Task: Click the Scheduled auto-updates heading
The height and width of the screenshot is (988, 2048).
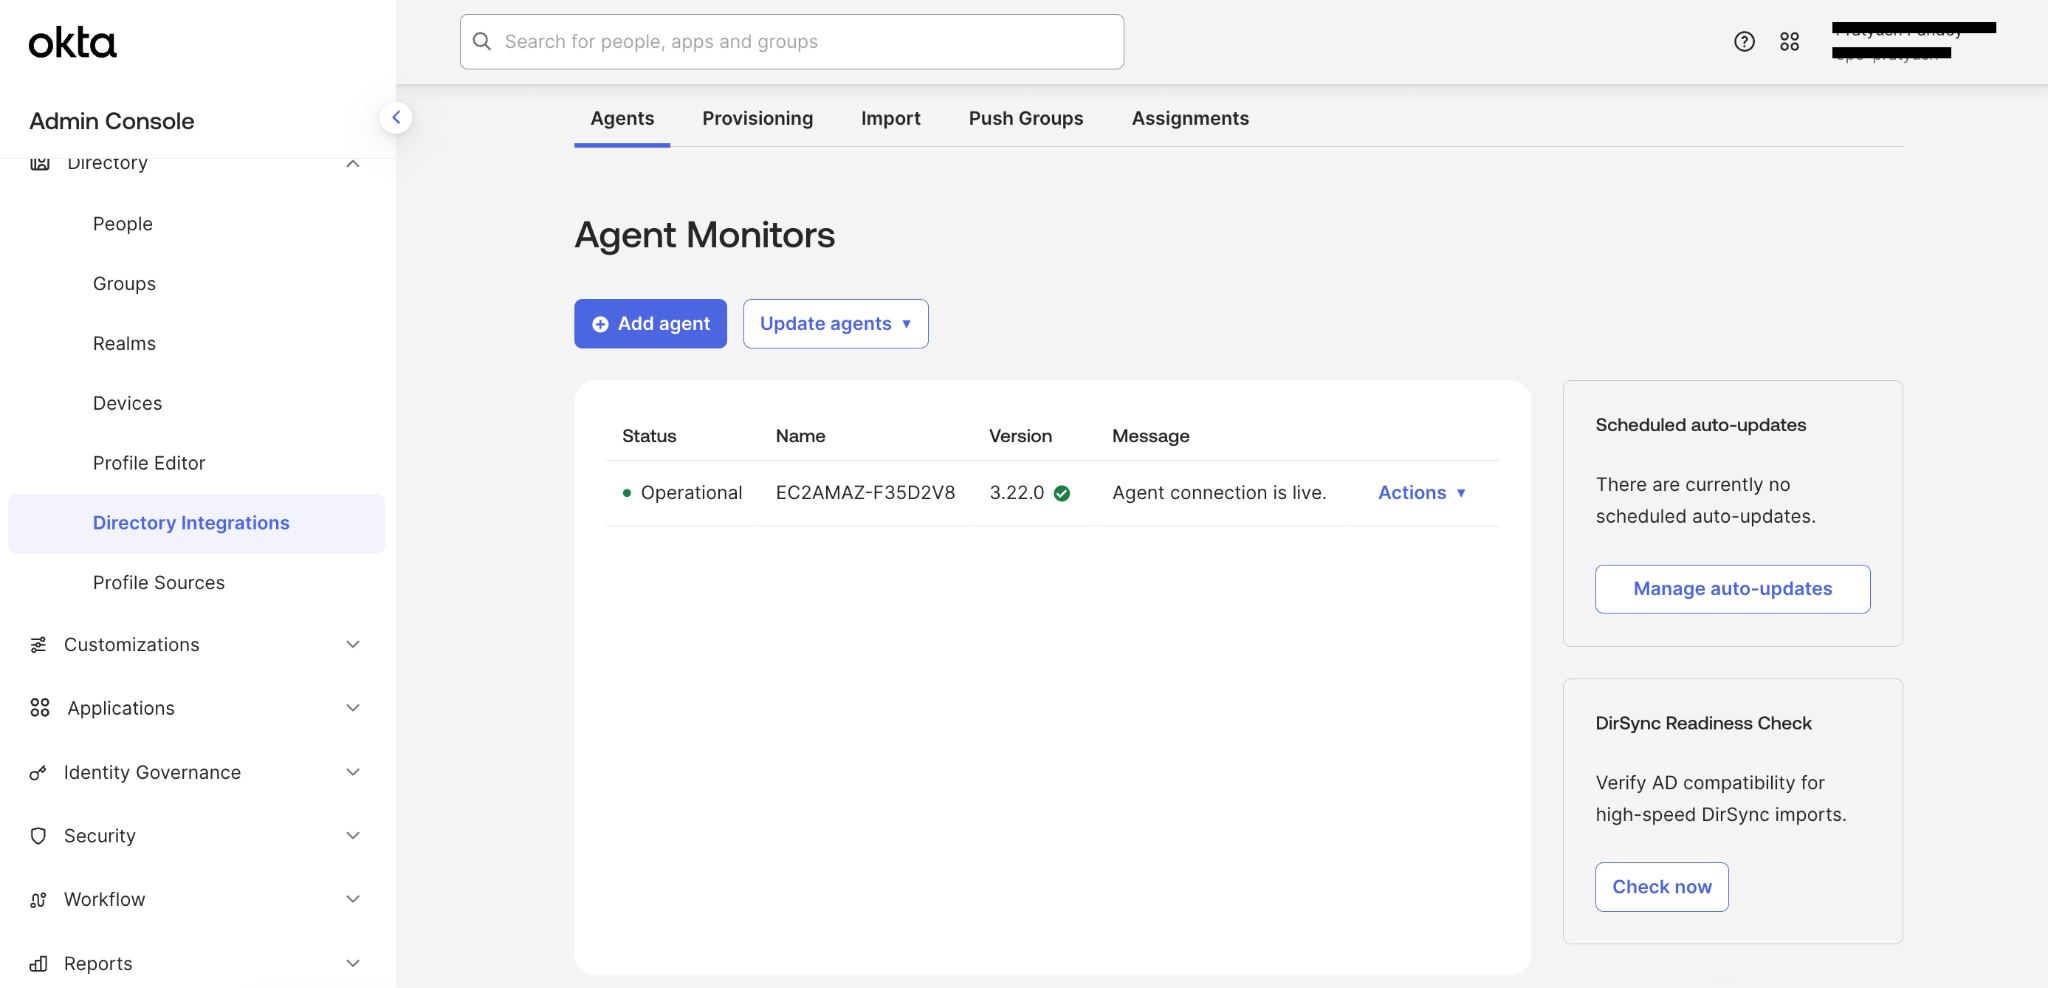Action: pos(1701,425)
